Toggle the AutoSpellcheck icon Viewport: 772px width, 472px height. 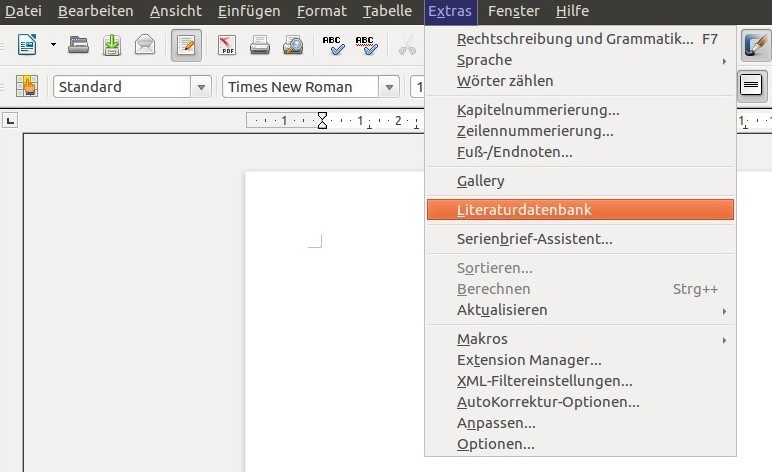pyautogui.click(x=366, y=45)
